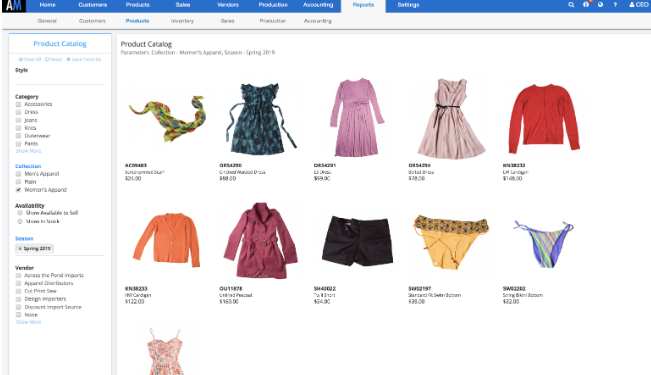This screenshot has width=651, height=375.
Task: Check the Dress category box
Action: 18,112
